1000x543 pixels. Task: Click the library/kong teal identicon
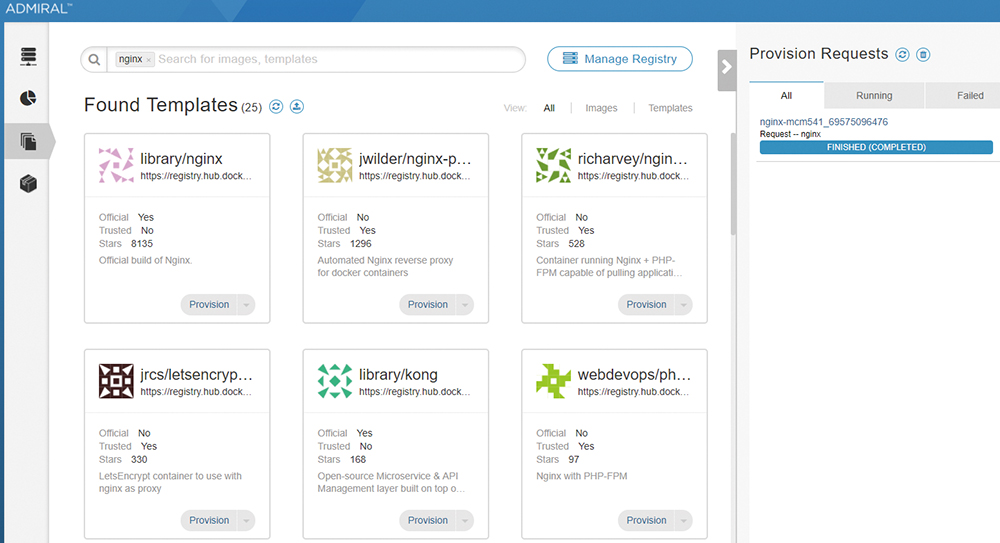tap(335, 381)
